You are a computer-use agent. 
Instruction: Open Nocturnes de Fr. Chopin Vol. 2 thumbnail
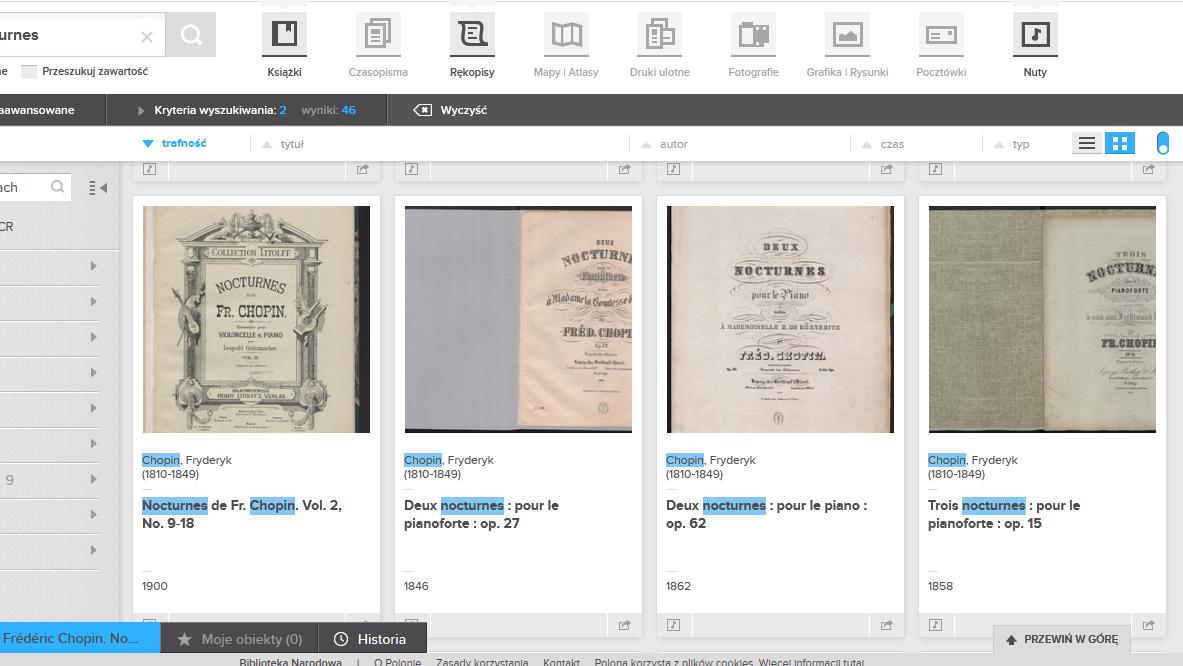(x=257, y=320)
